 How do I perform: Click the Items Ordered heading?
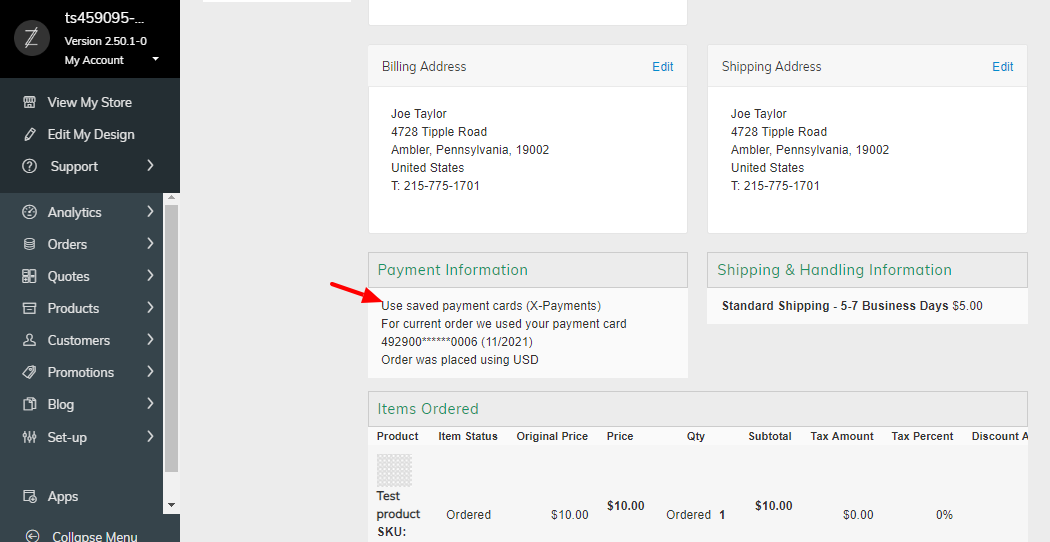point(428,409)
